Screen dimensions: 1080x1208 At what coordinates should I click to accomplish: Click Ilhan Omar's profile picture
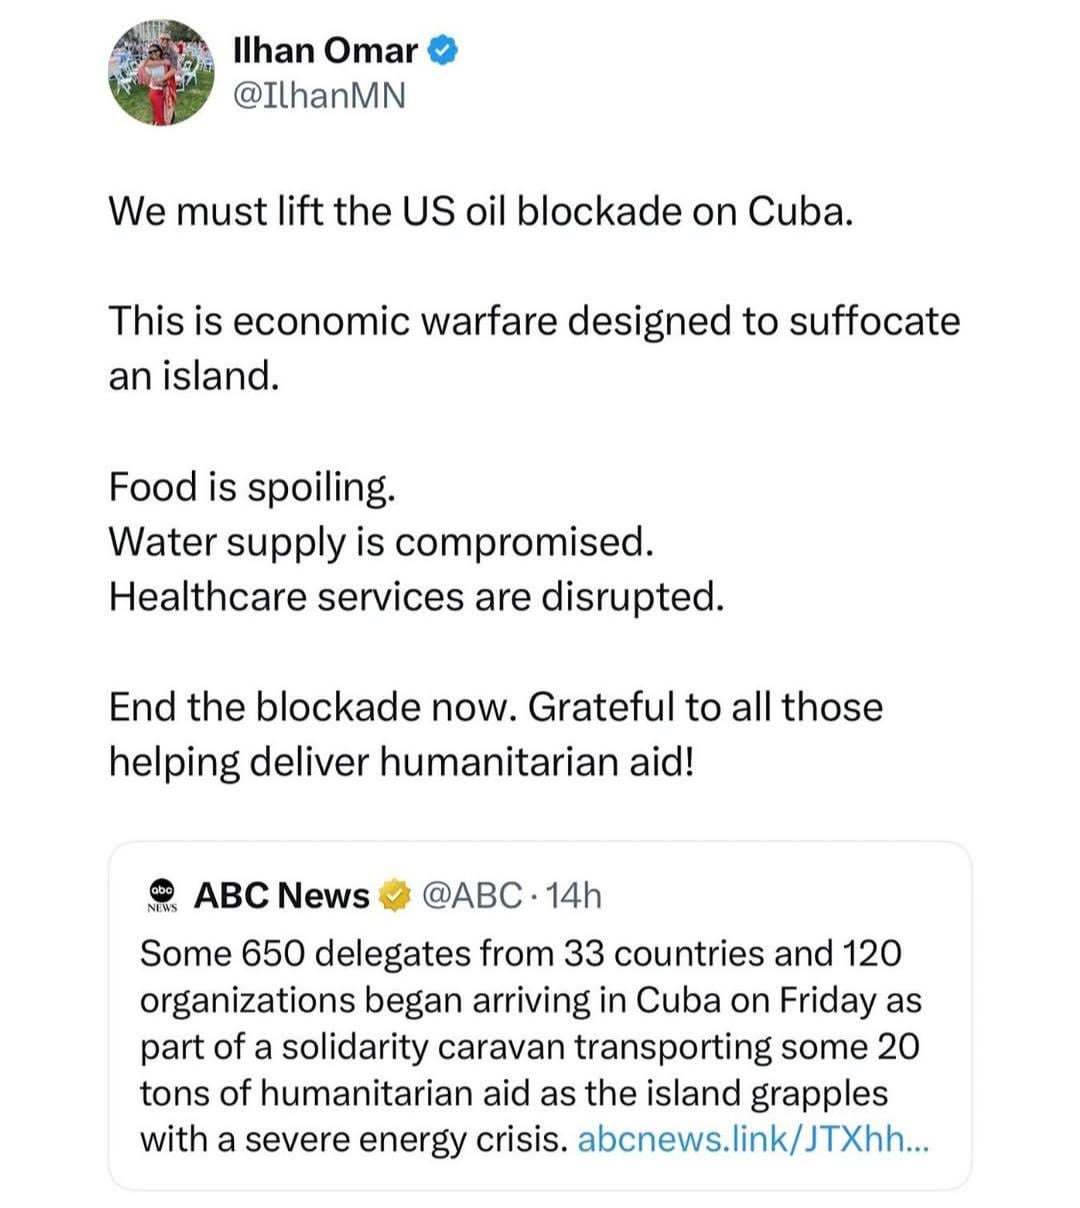point(161,72)
